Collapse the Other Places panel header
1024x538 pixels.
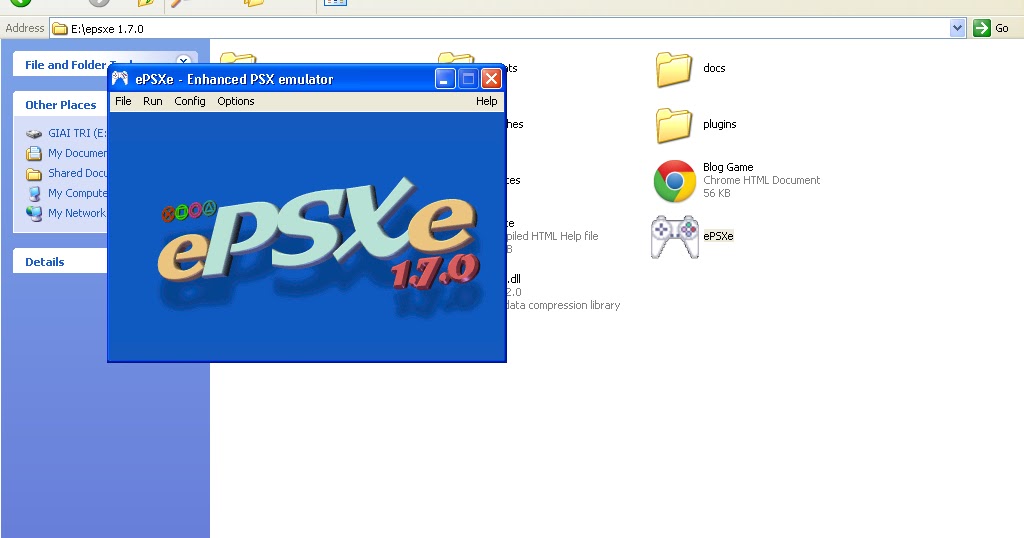click(60, 104)
